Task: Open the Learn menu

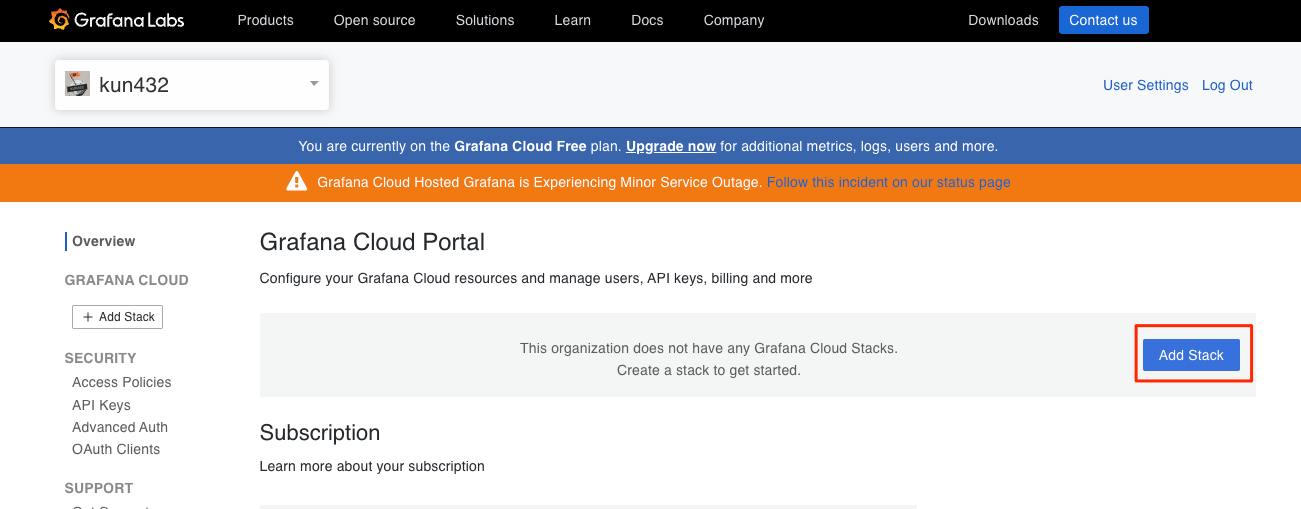Action: click(x=573, y=20)
